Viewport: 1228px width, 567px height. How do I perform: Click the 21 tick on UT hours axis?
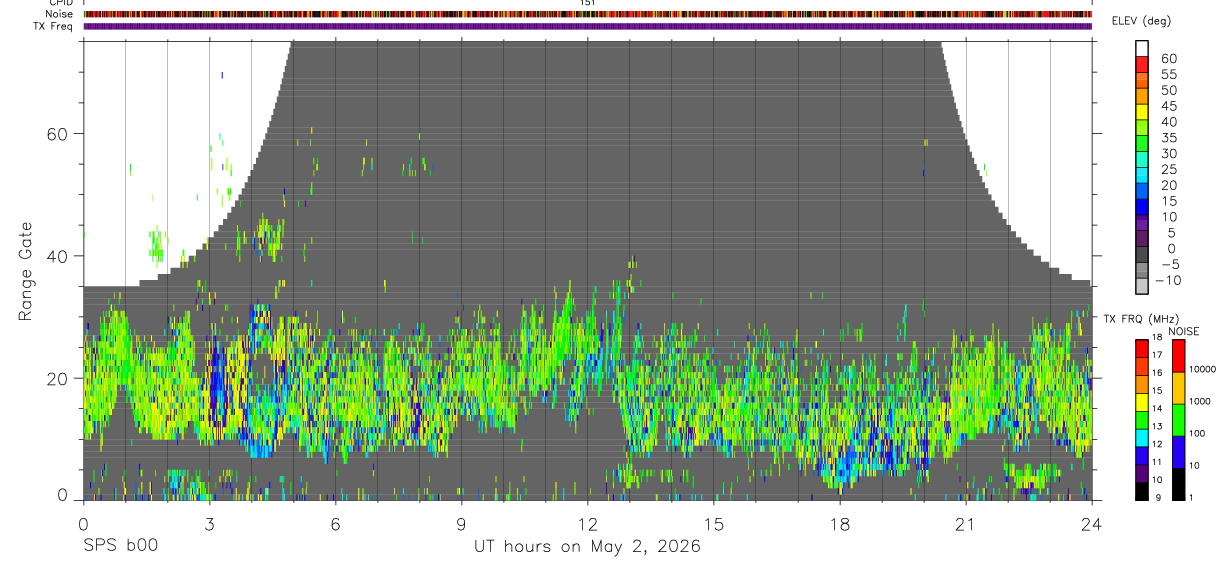pos(966,524)
